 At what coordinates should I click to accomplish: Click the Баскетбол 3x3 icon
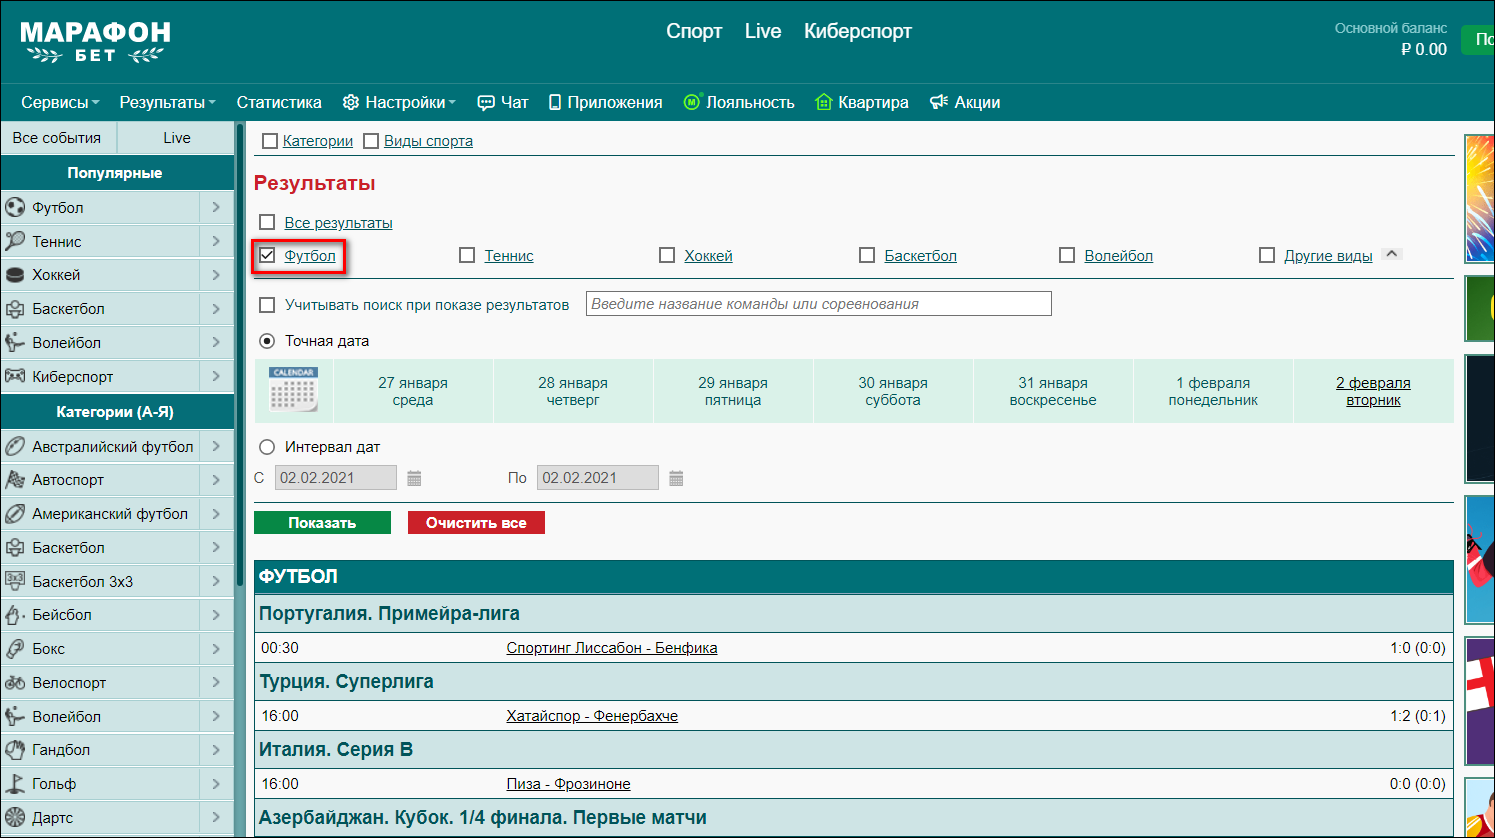tap(15, 581)
